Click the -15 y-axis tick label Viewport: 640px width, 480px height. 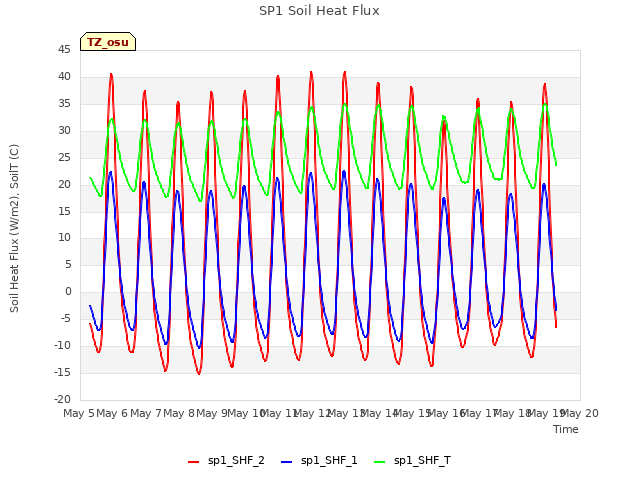click(x=63, y=372)
